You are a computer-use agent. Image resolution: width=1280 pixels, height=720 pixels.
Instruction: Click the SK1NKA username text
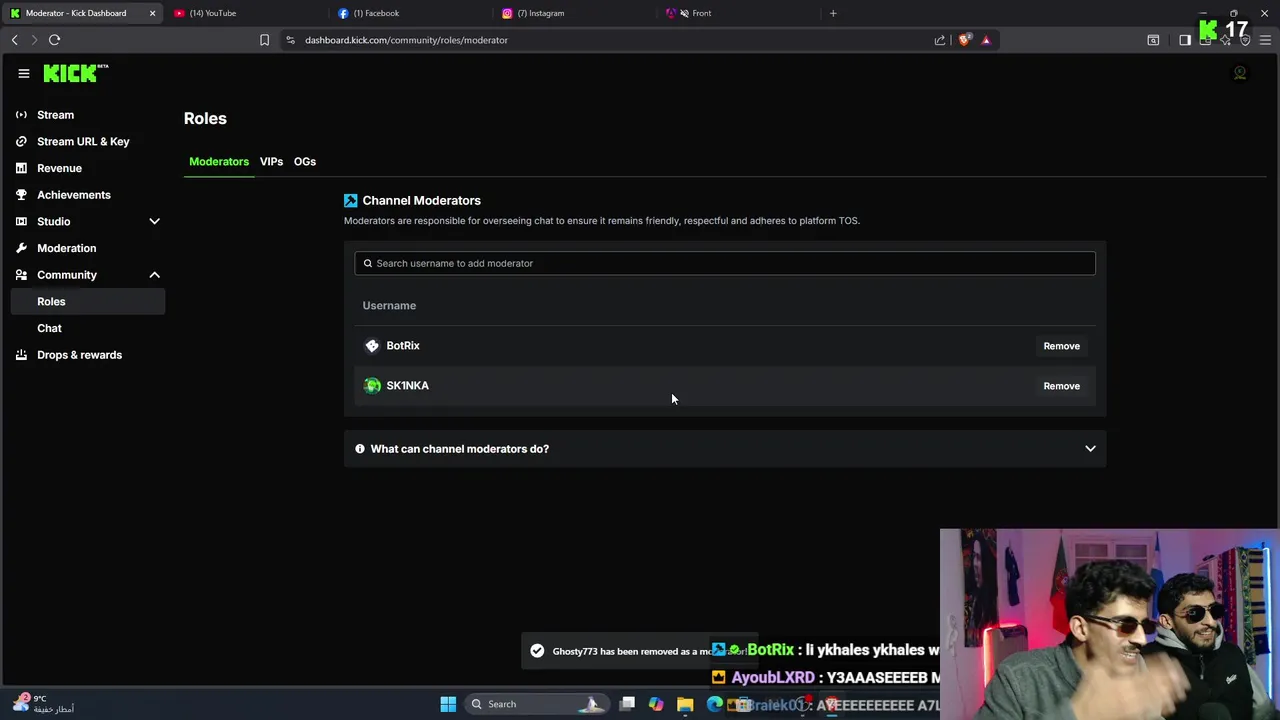(407, 386)
